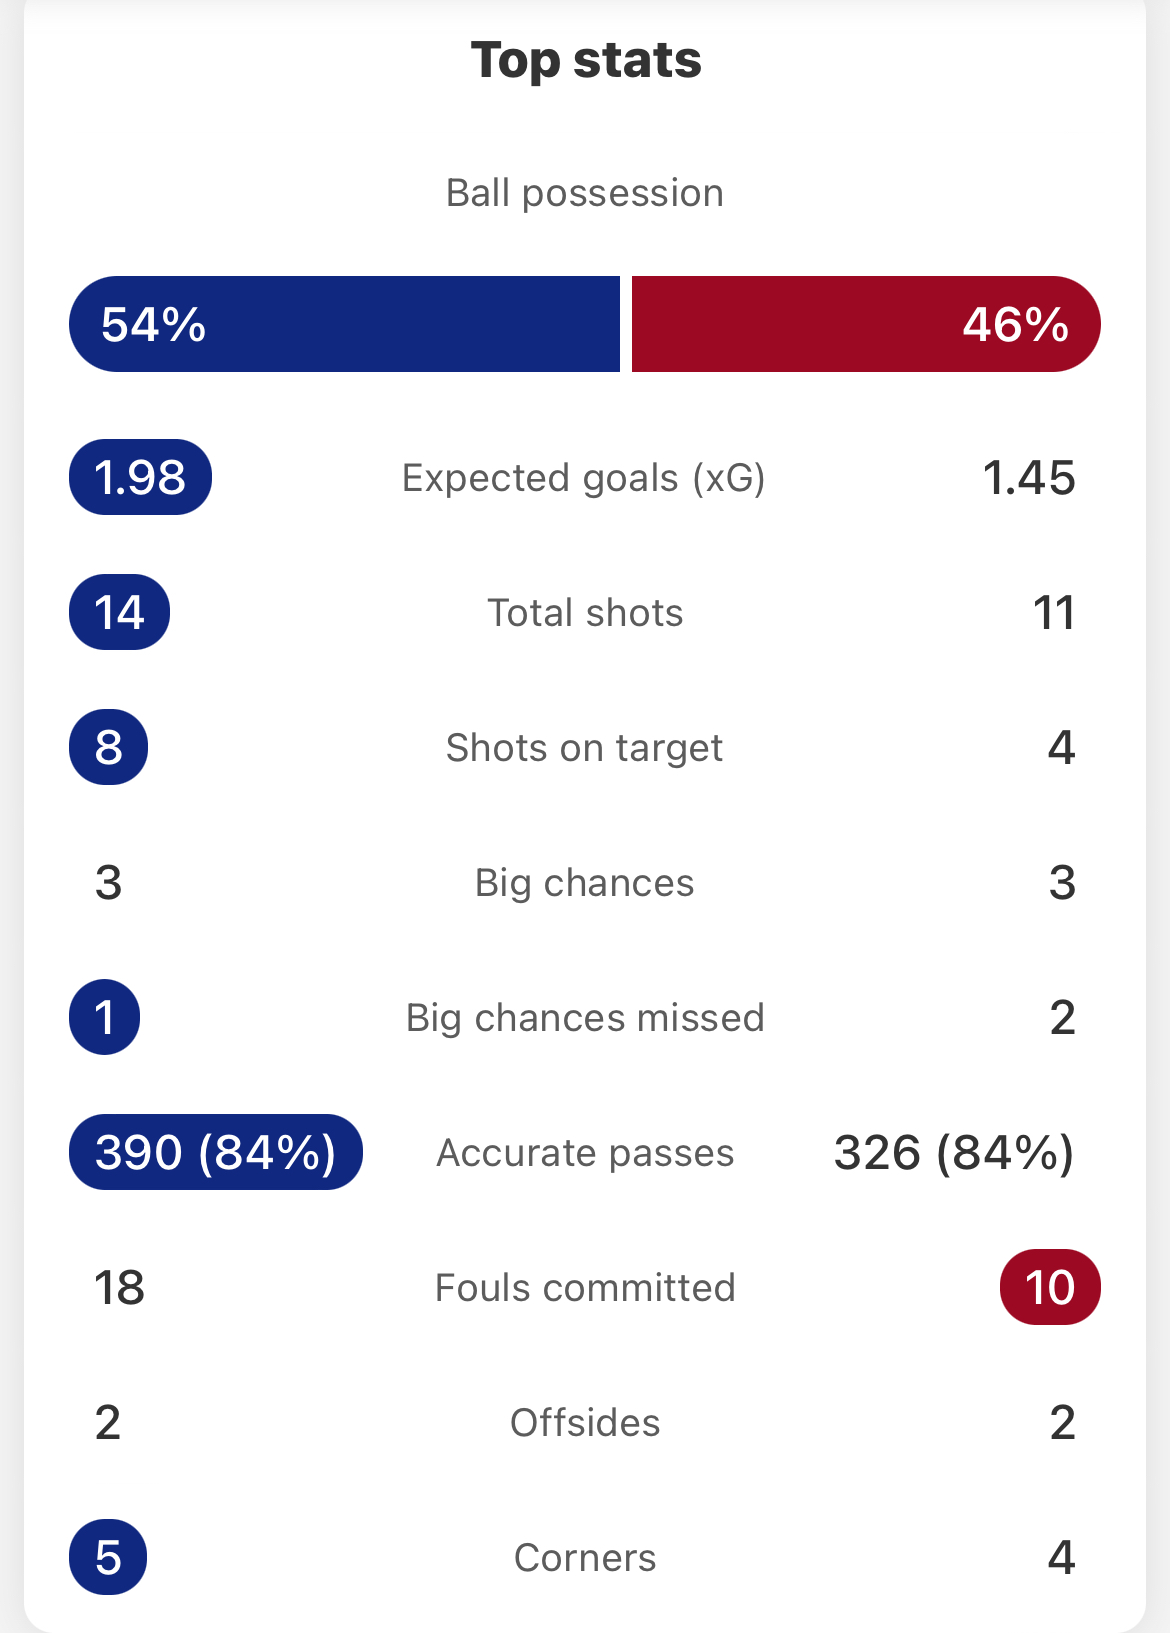Click the Top stats heading
The image size is (1170, 1633).
[x=586, y=60]
